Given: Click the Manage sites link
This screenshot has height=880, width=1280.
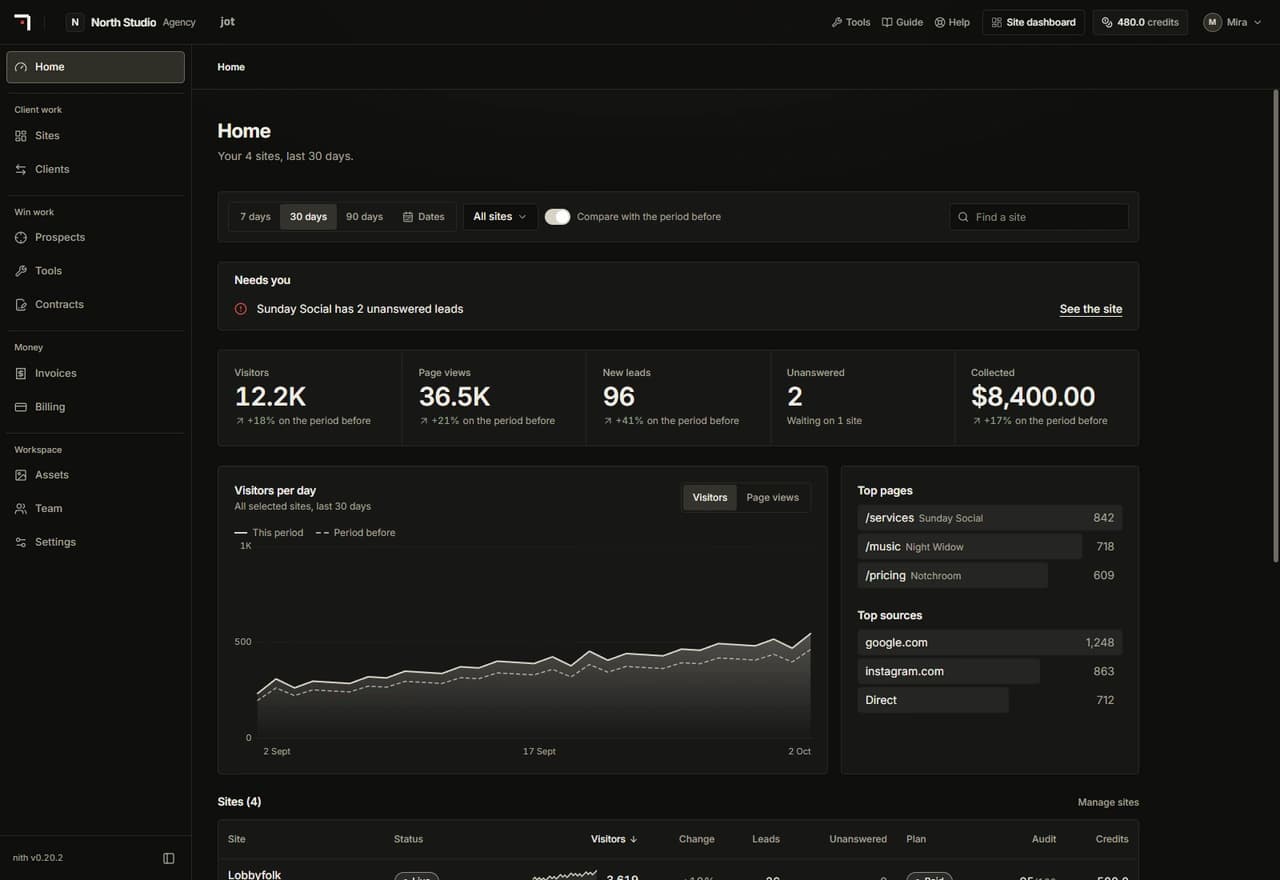Looking at the screenshot, I should [x=1108, y=802].
